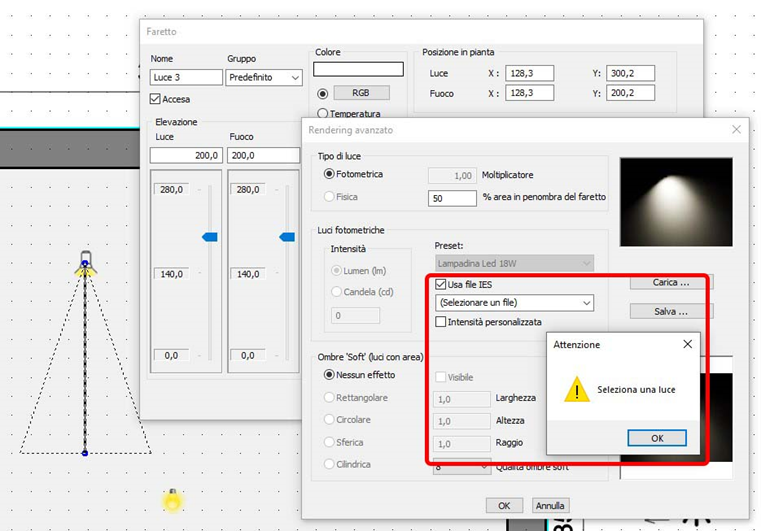
Task: Toggle the Accesa checkbox
Action: [155, 99]
